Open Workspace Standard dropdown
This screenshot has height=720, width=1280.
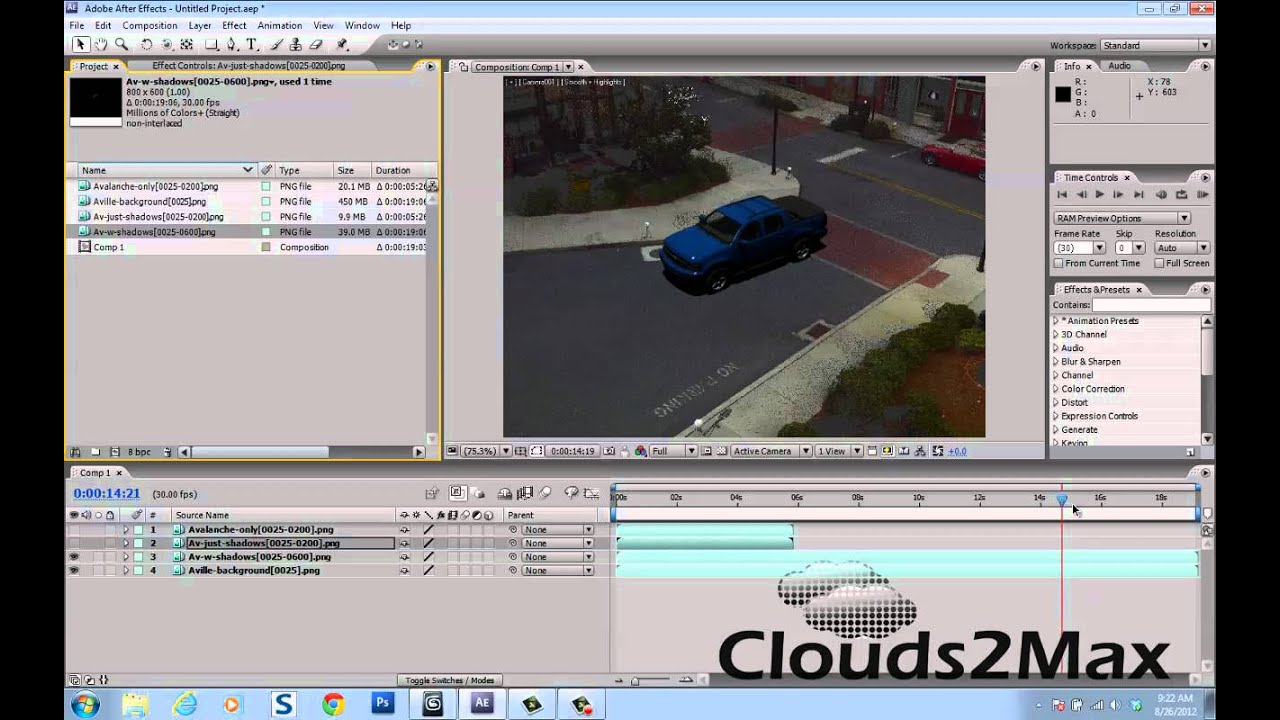(1156, 45)
